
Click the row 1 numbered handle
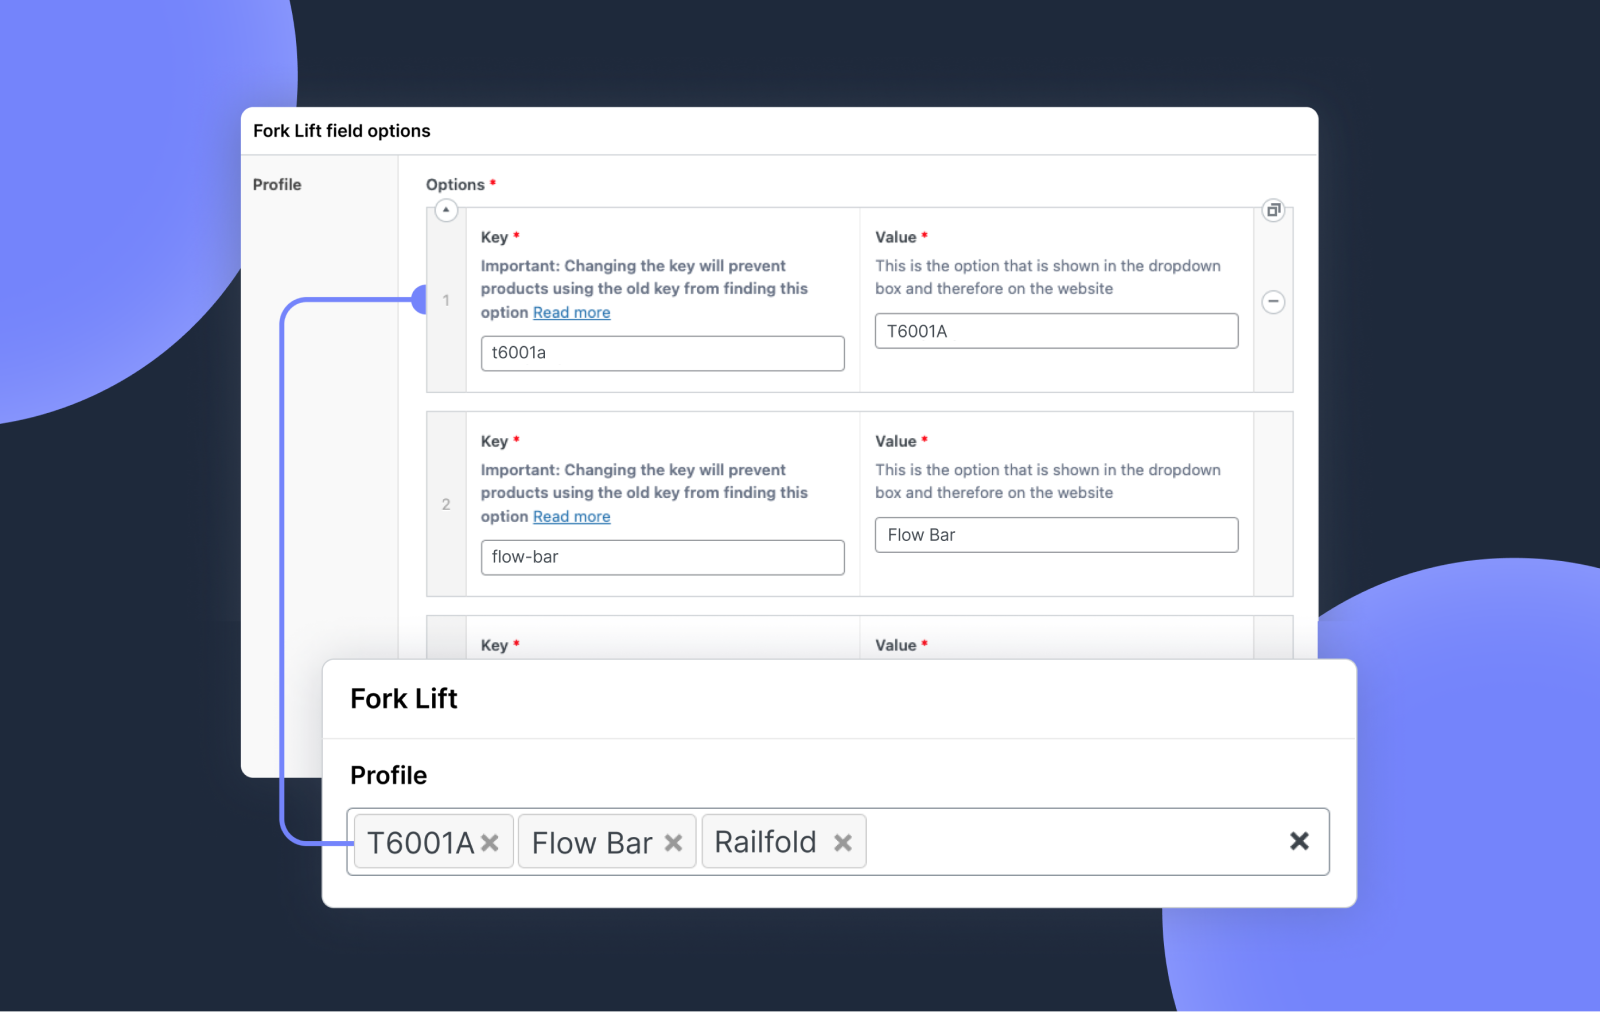click(446, 300)
